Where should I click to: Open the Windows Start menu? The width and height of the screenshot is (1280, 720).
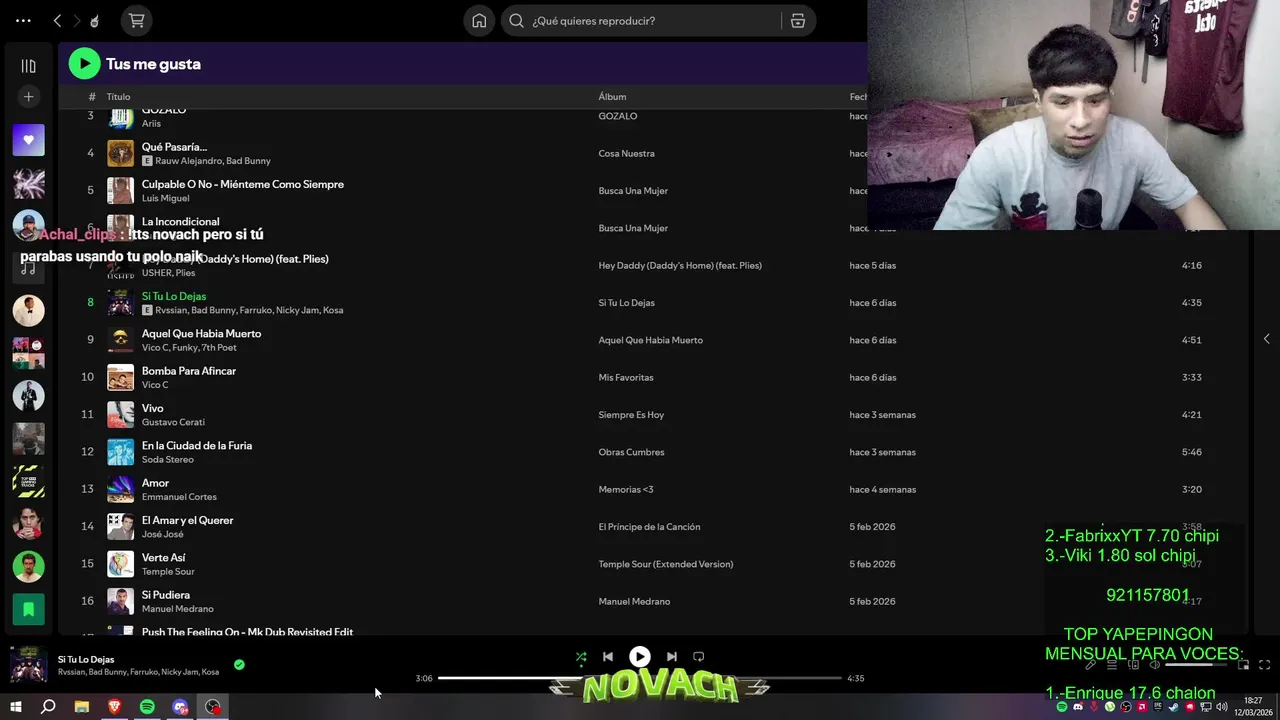click(x=16, y=707)
